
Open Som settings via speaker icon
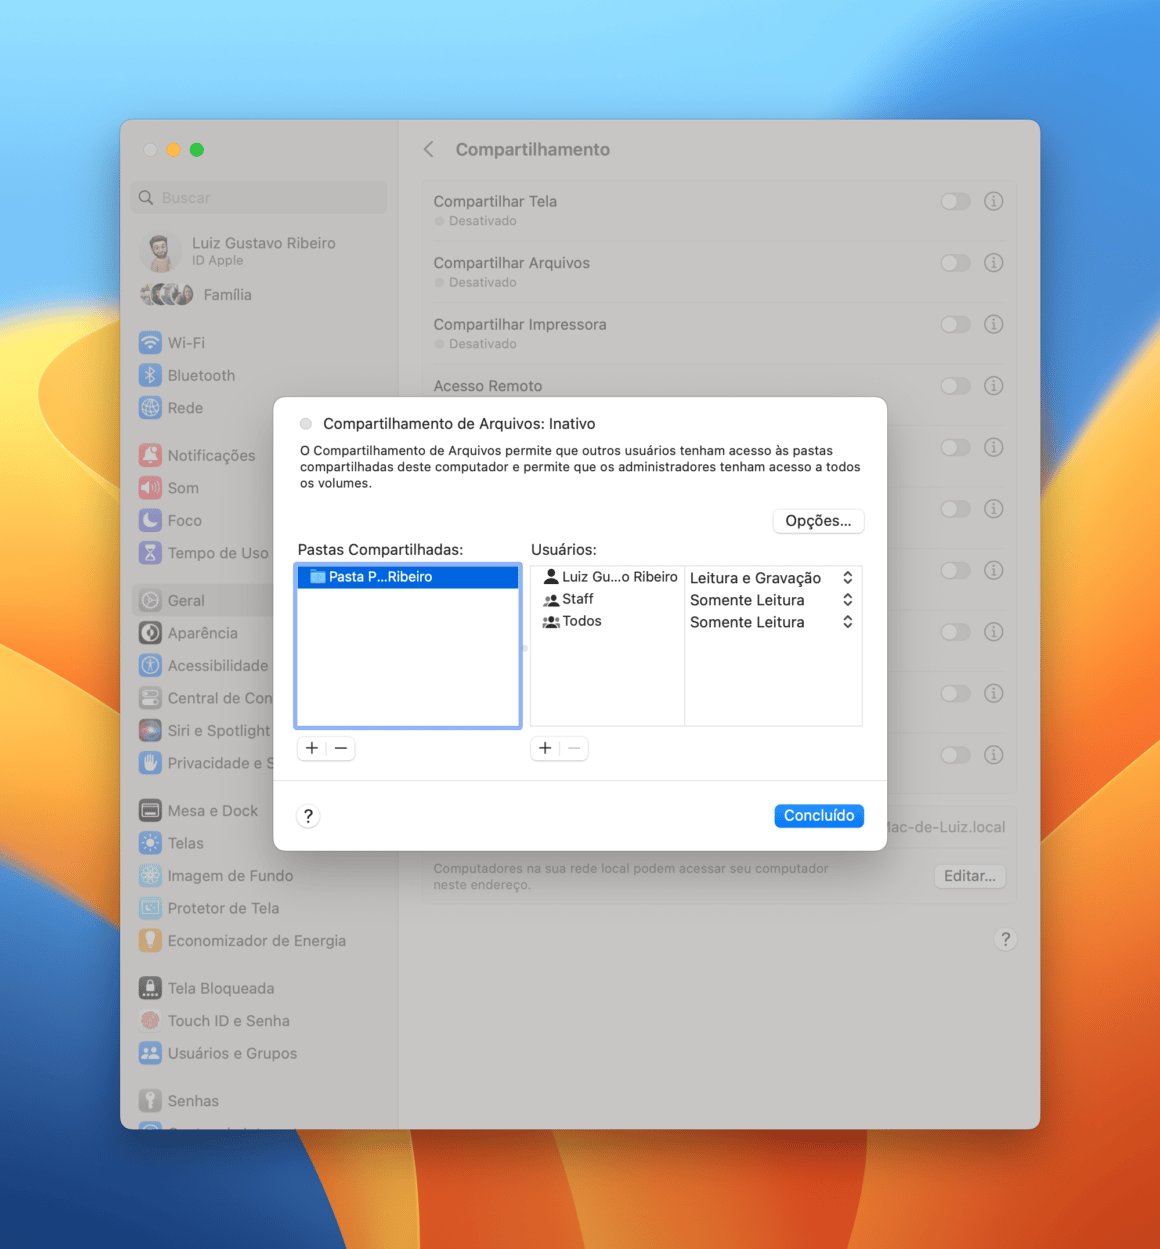click(150, 487)
